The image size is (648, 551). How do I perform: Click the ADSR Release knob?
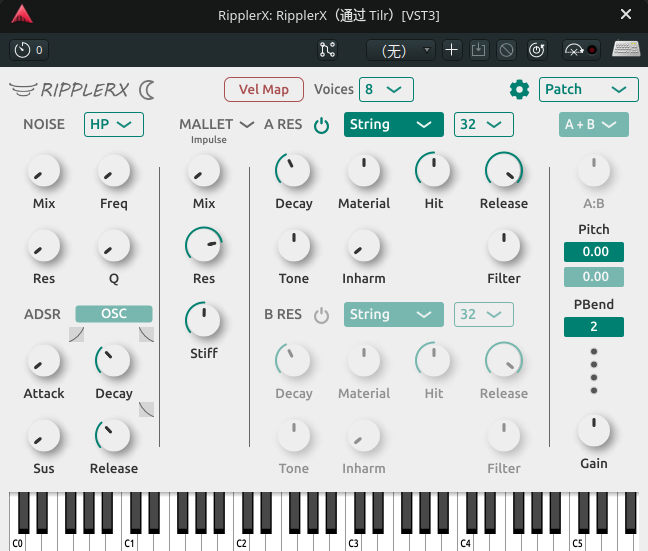(114, 436)
